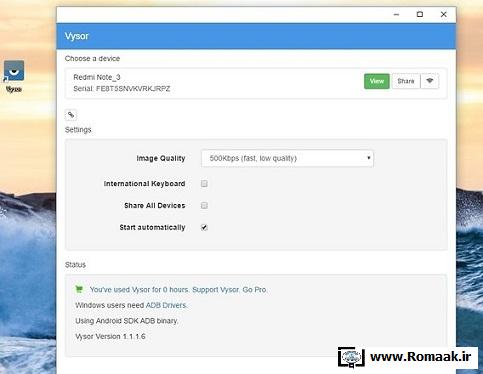Uncheck the Start automatically checkbox
This screenshot has width=483, height=374.
204,227
